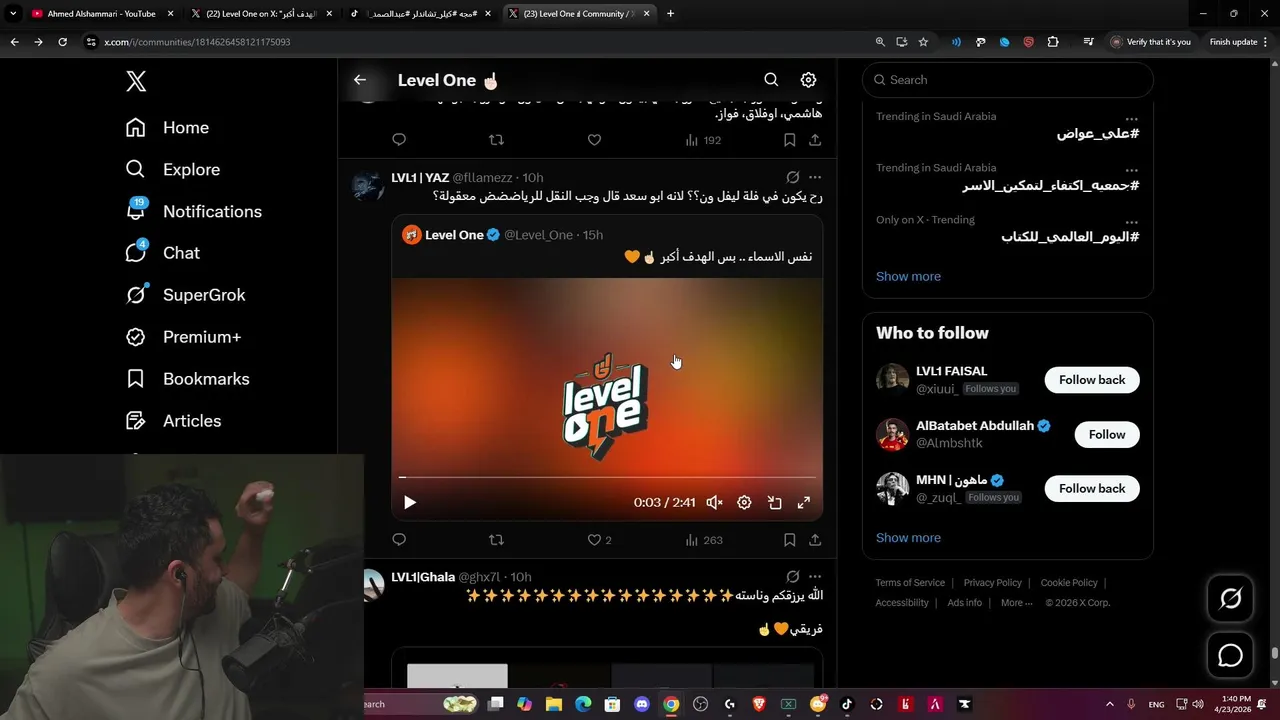
Task: Click the back arrow beside Level One
Action: (360, 80)
